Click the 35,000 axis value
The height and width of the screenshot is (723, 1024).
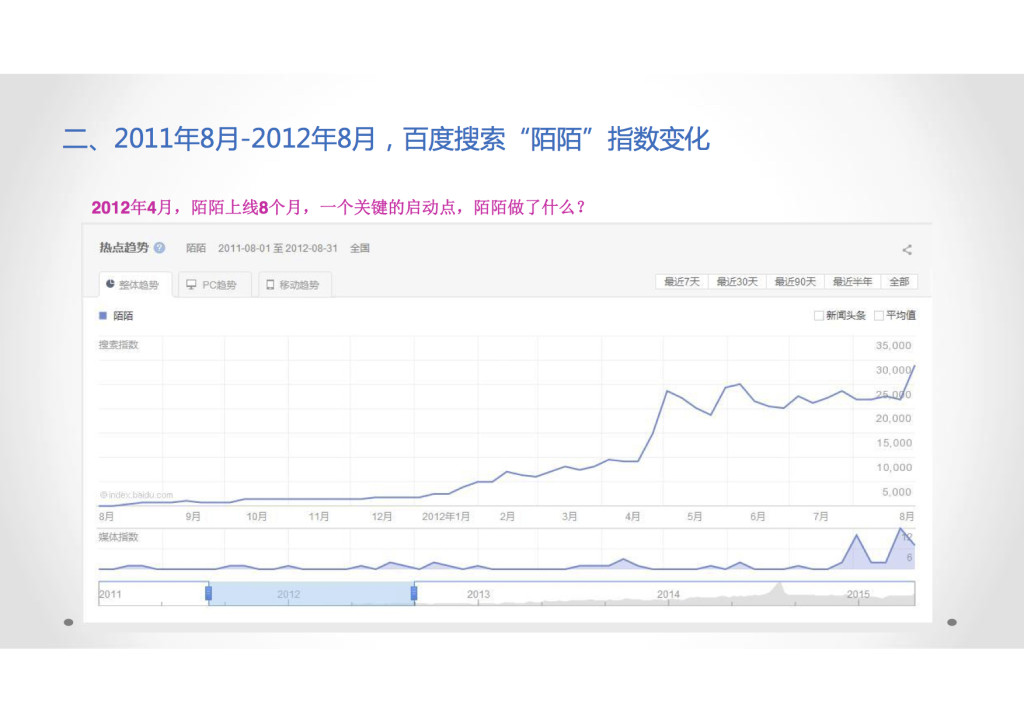click(x=893, y=345)
